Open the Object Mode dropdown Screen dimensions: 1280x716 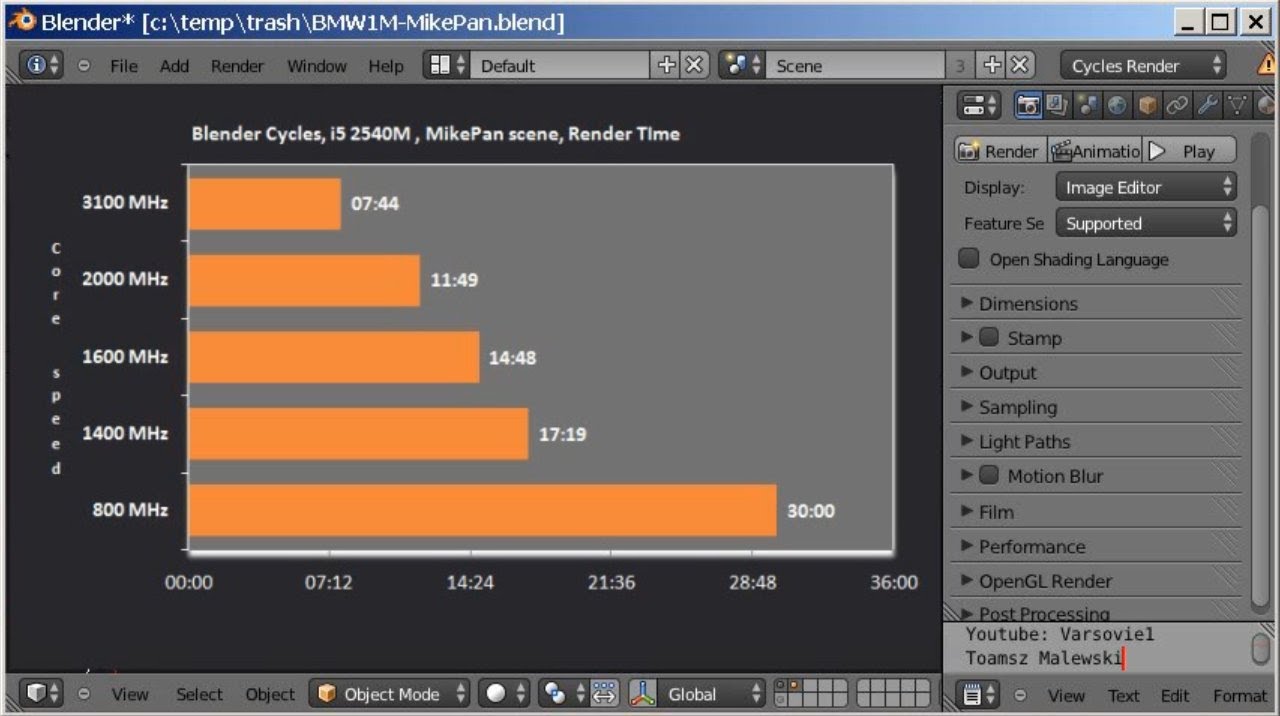tap(390, 693)
